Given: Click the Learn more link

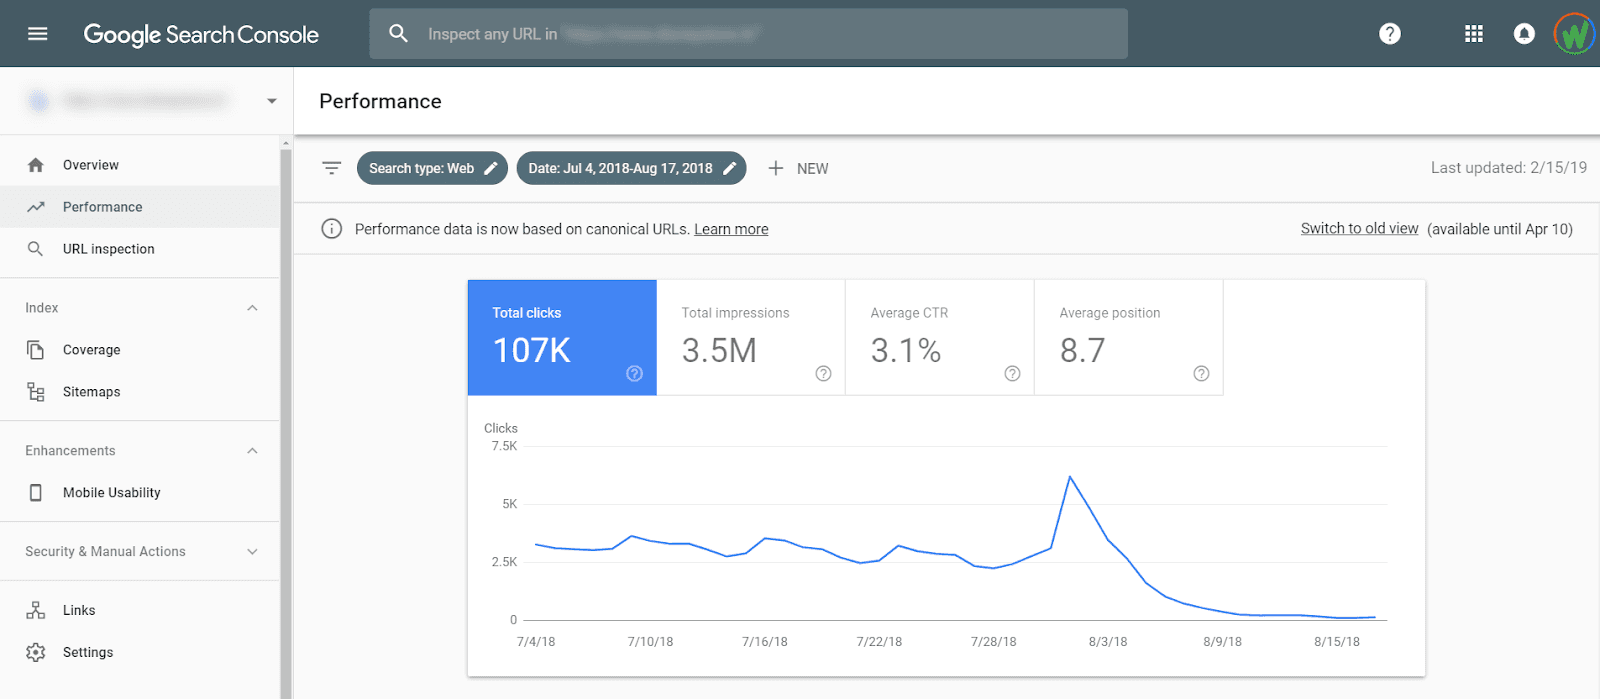Looking at the screenshot, I should coord(731,229).
